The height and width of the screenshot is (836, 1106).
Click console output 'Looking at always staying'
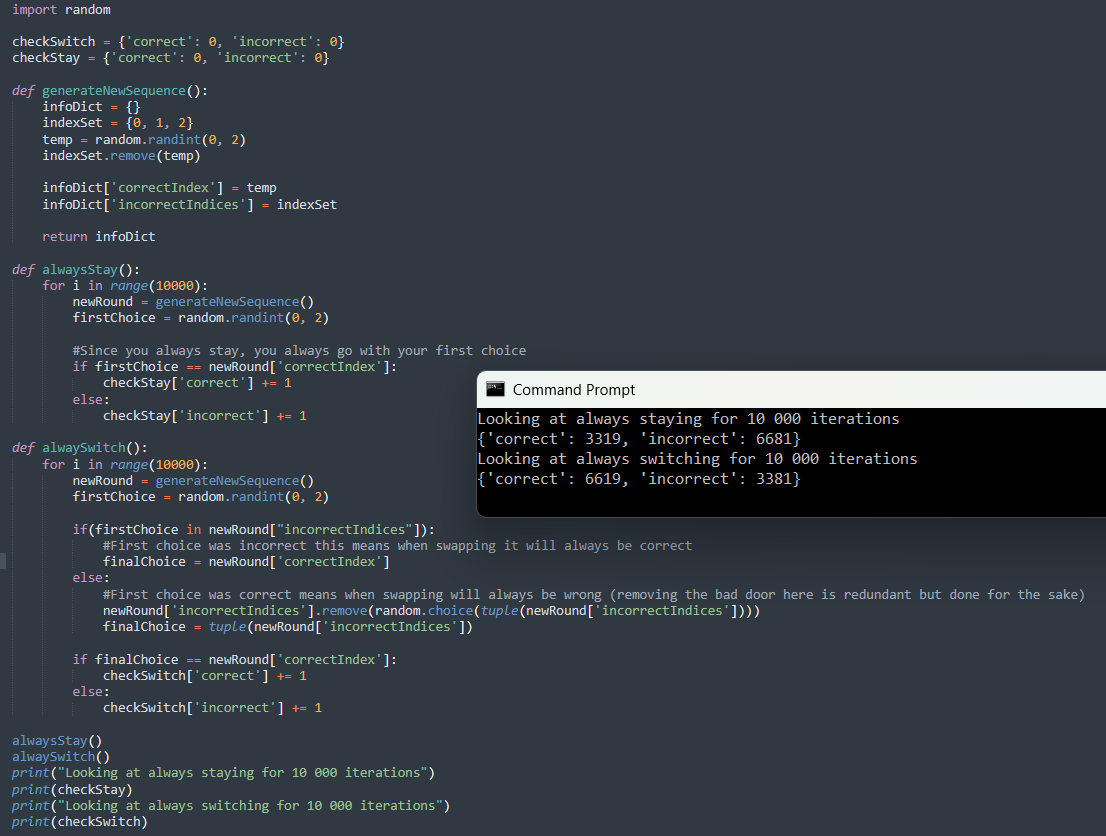(x=688, y=419)
